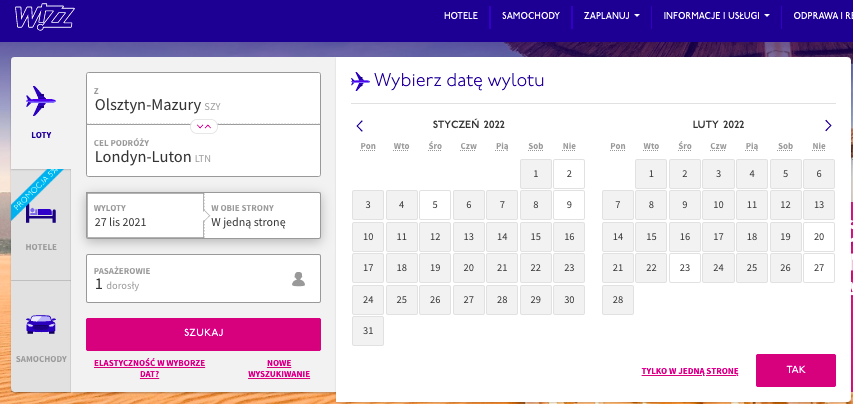Click the passenger person icon

(x=297, y=279)
